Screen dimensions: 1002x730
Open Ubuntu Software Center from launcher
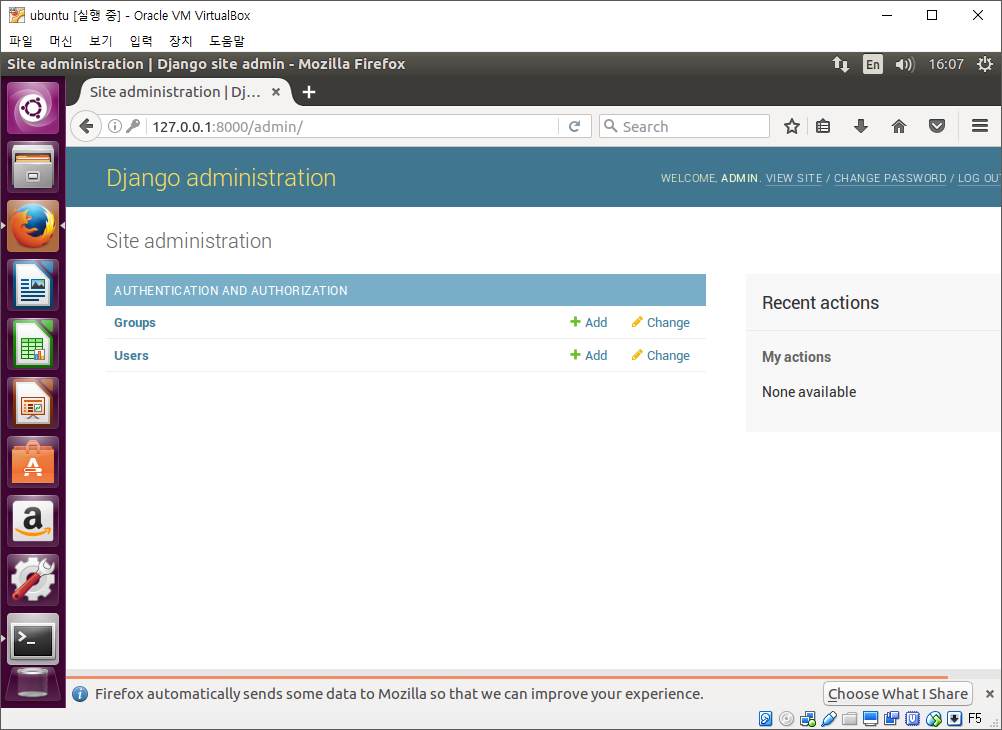point(33,462)
